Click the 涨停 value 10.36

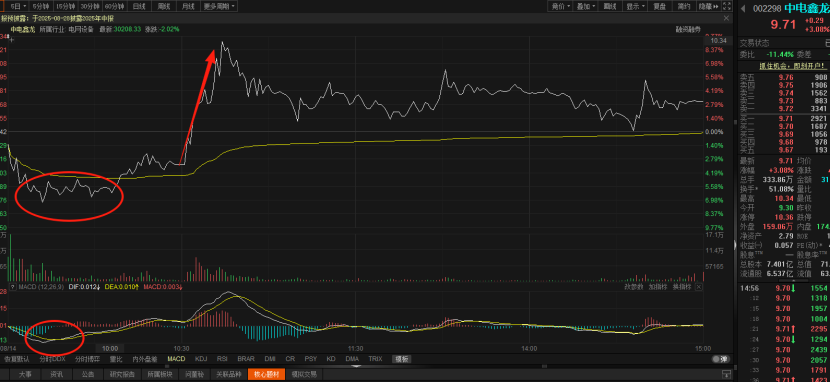pyautogui.click(x=783, y=217)
